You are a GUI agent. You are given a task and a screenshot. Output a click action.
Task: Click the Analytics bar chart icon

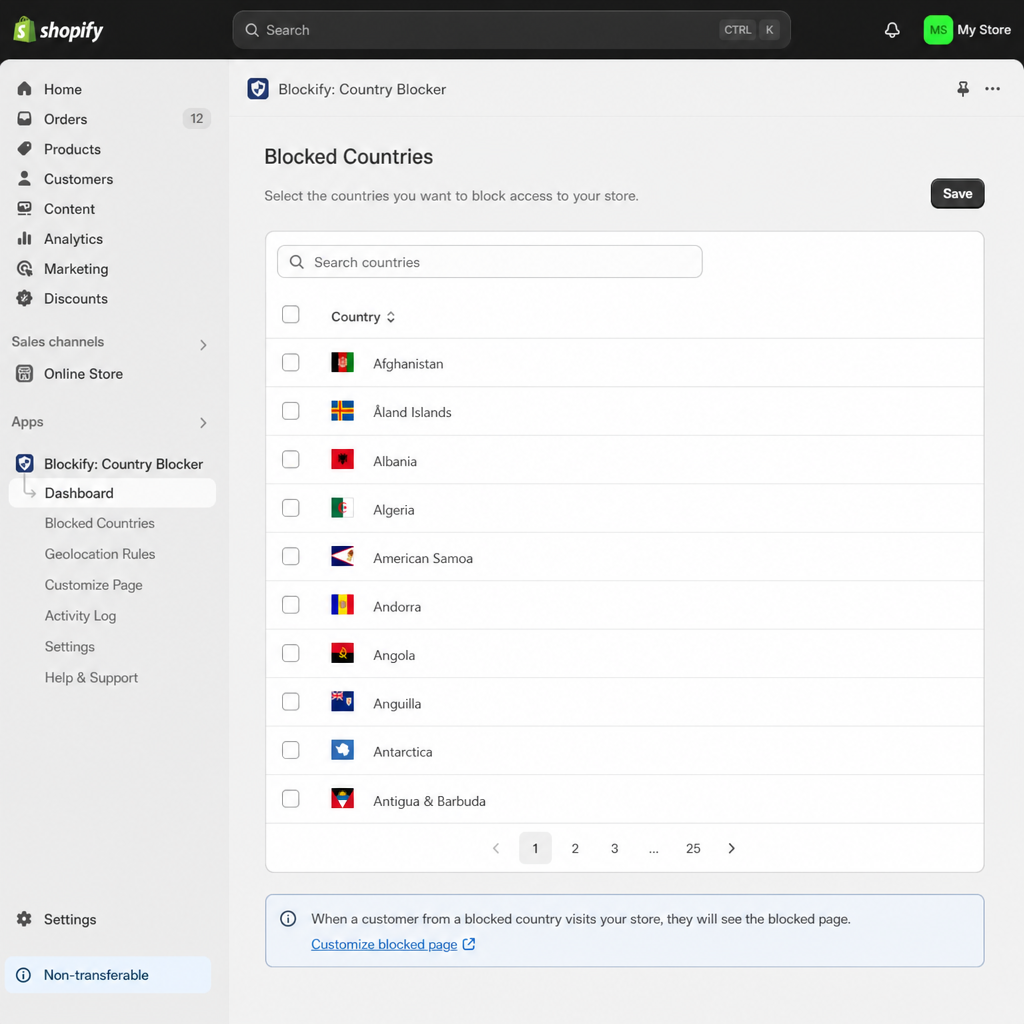tap(25, 238)
